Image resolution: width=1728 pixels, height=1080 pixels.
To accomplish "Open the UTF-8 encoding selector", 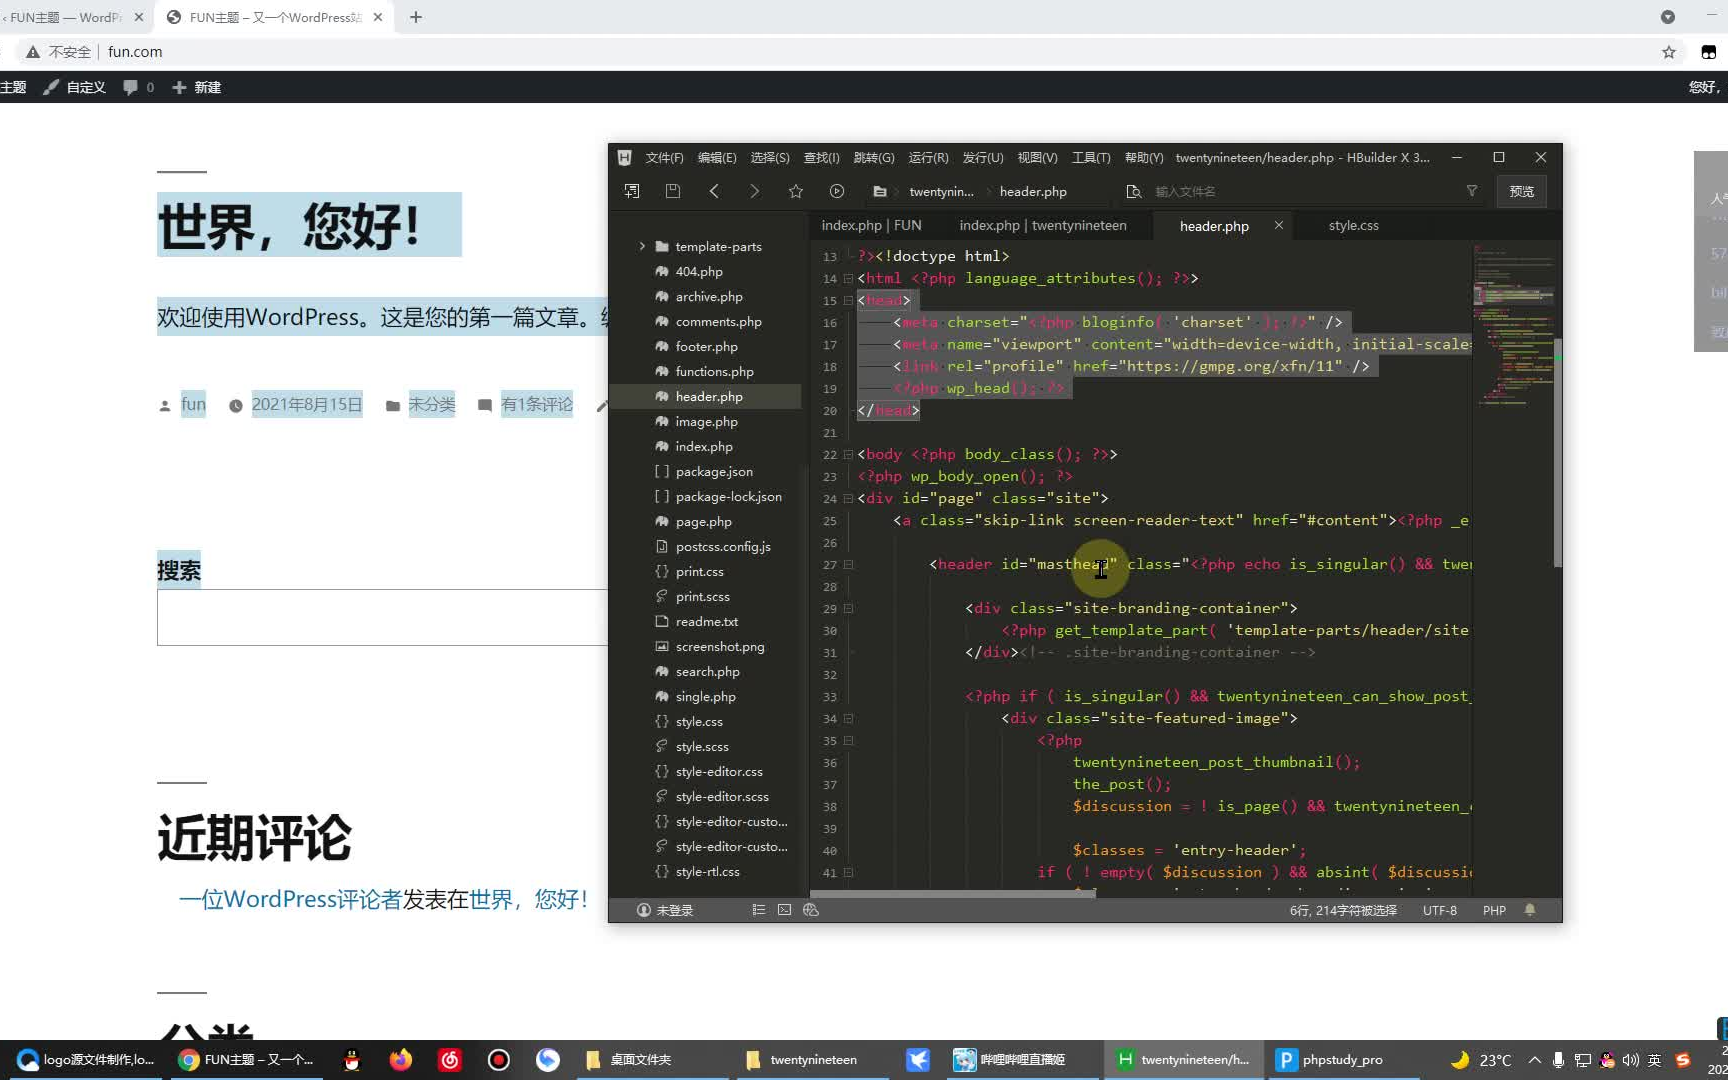I will pos(1439,910).
